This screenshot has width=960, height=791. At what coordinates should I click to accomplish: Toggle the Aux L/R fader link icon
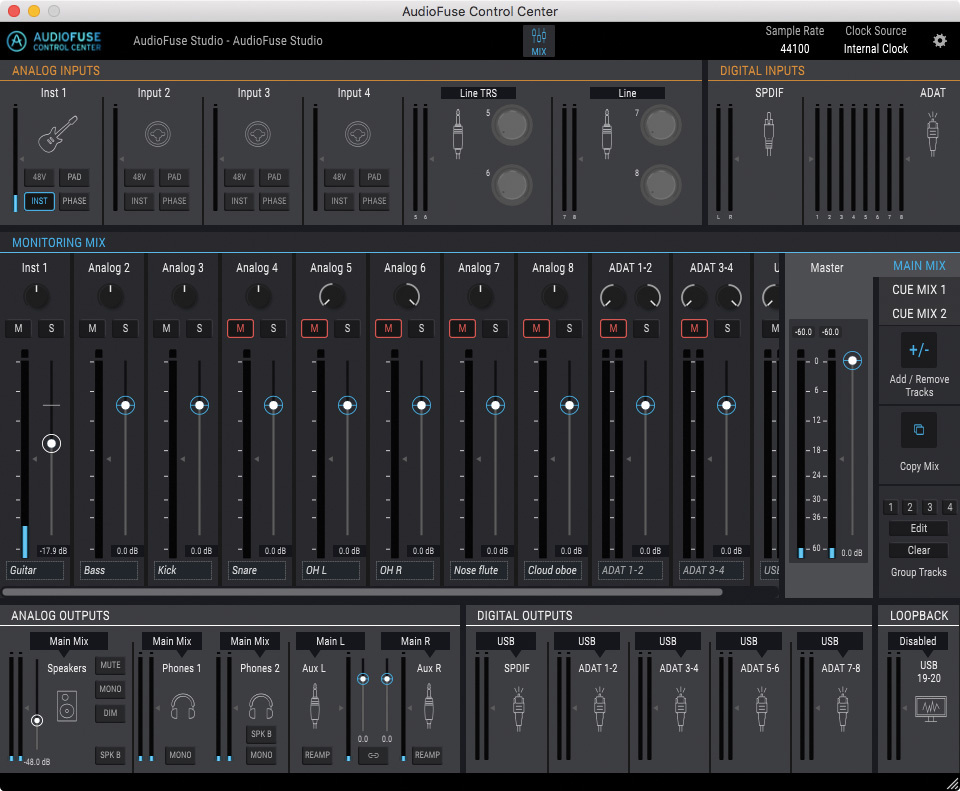coord(373,755)
